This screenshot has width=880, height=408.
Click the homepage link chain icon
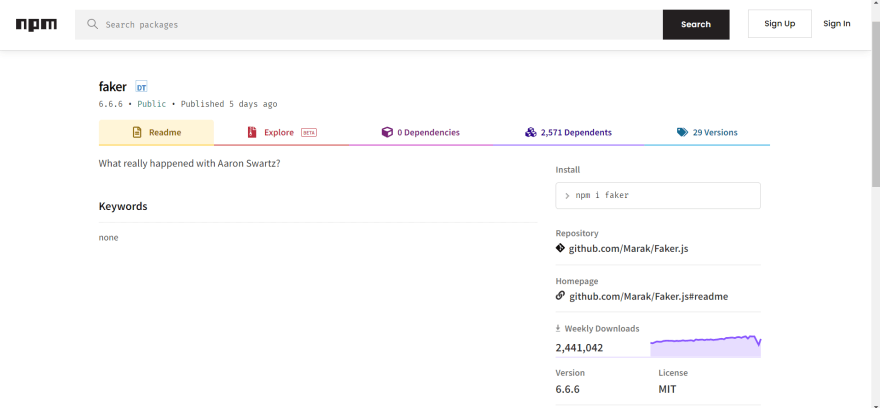click(x=560, y=296)
